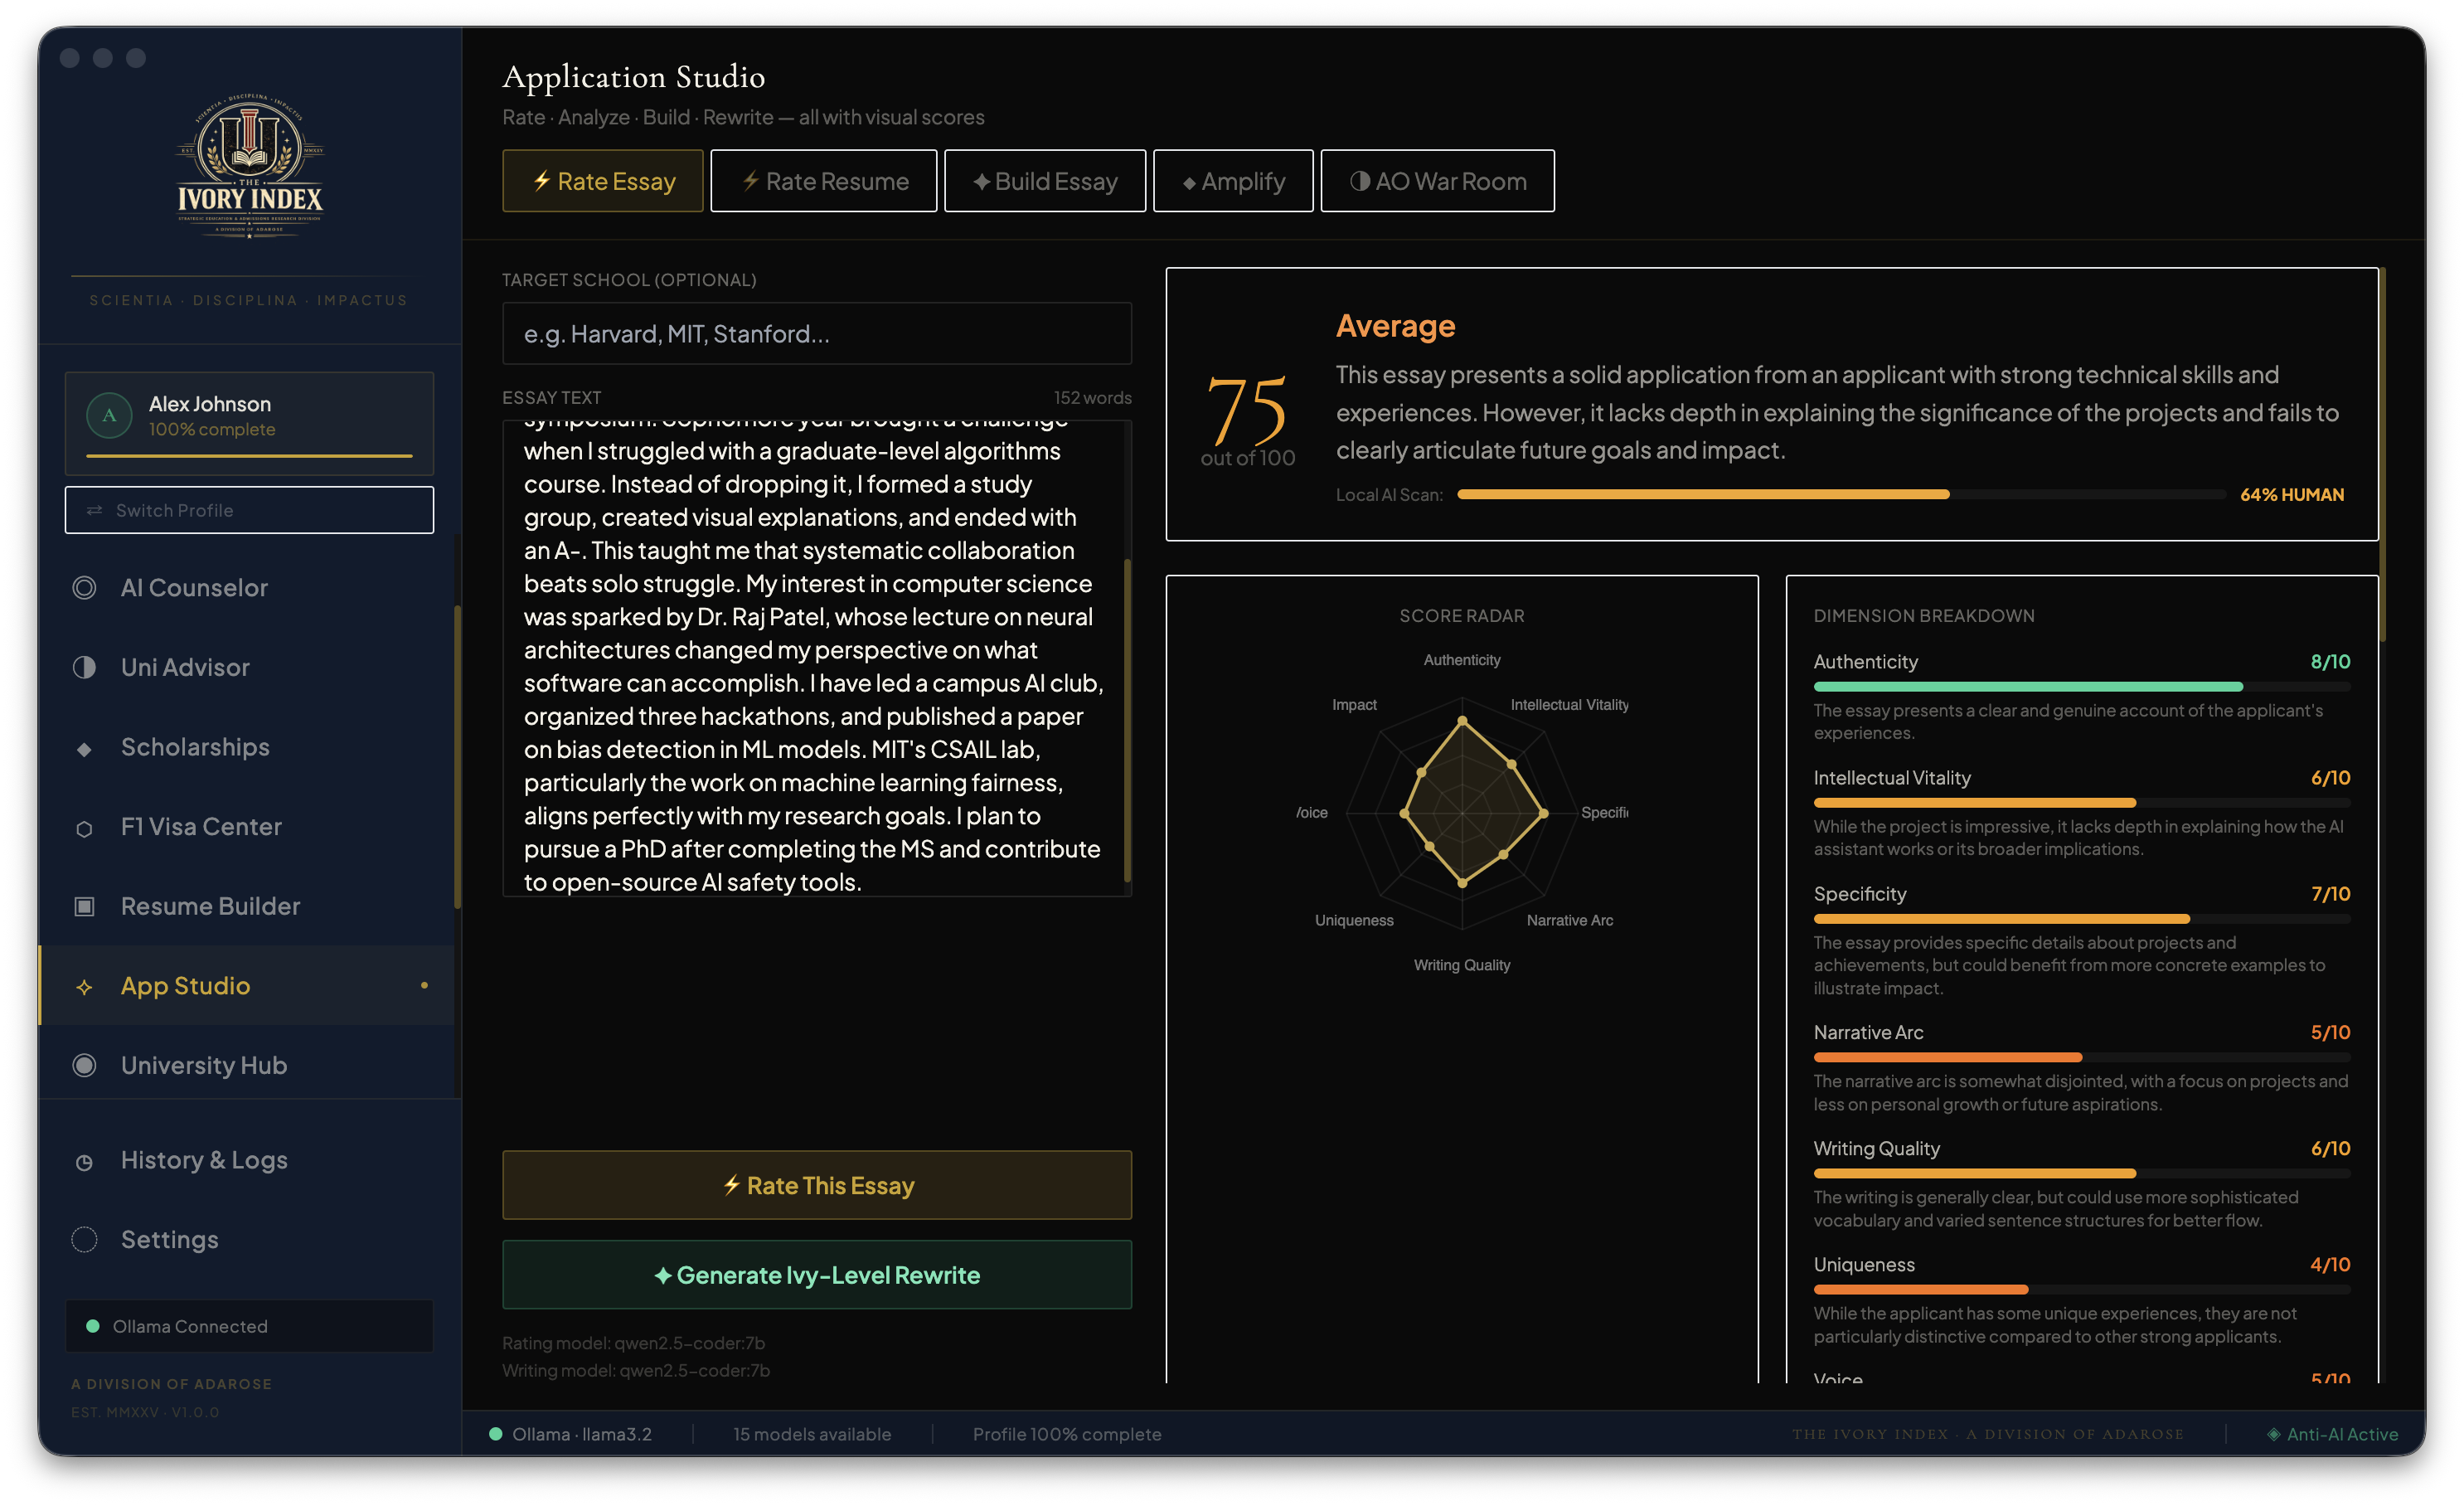
Task: Click the Alex Johnson profile avatar
Action: 109,415
